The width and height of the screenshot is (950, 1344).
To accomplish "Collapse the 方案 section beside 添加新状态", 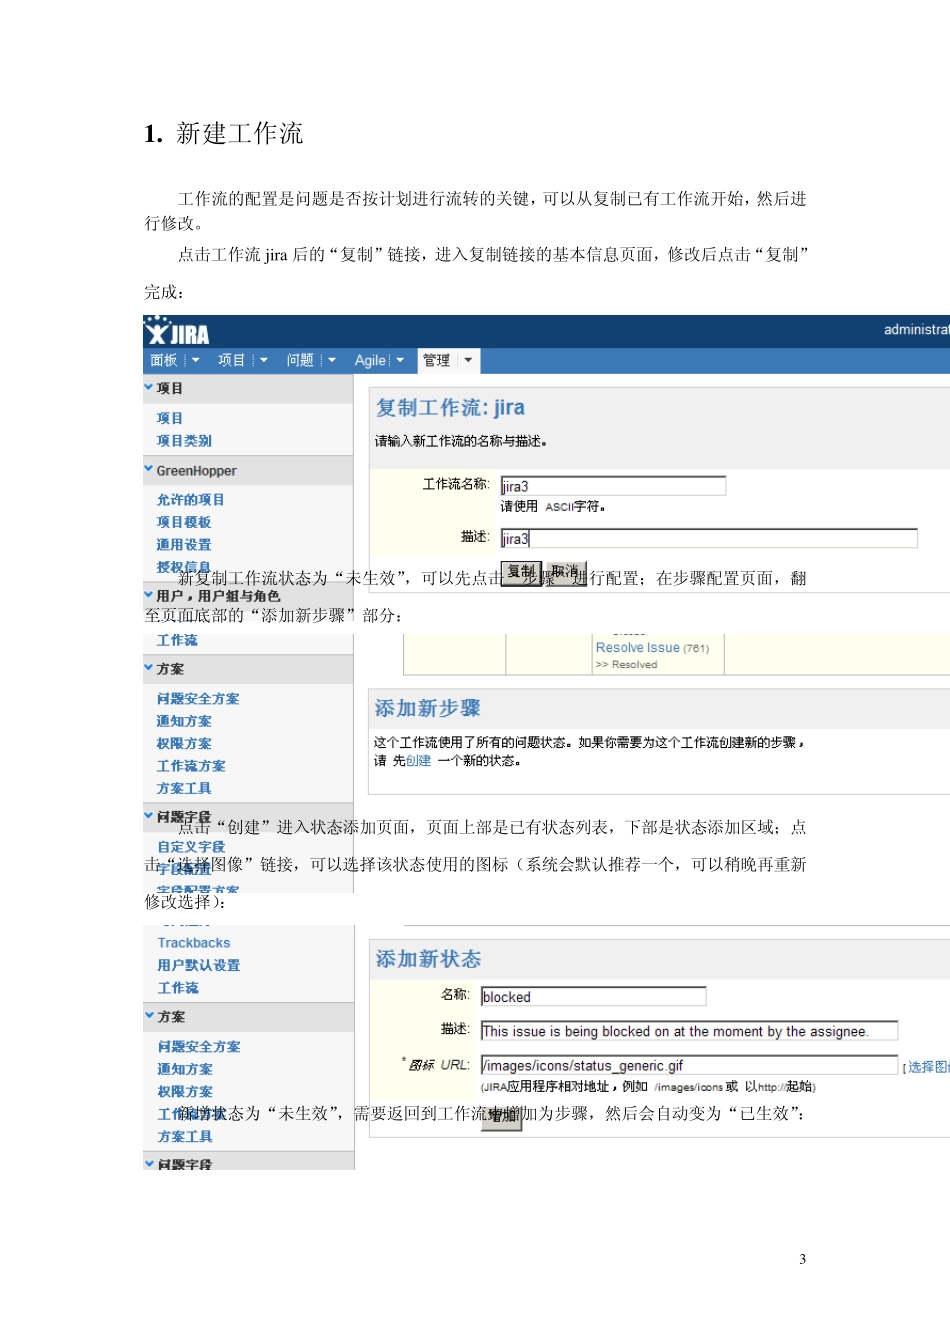I will coord(150,1016).
